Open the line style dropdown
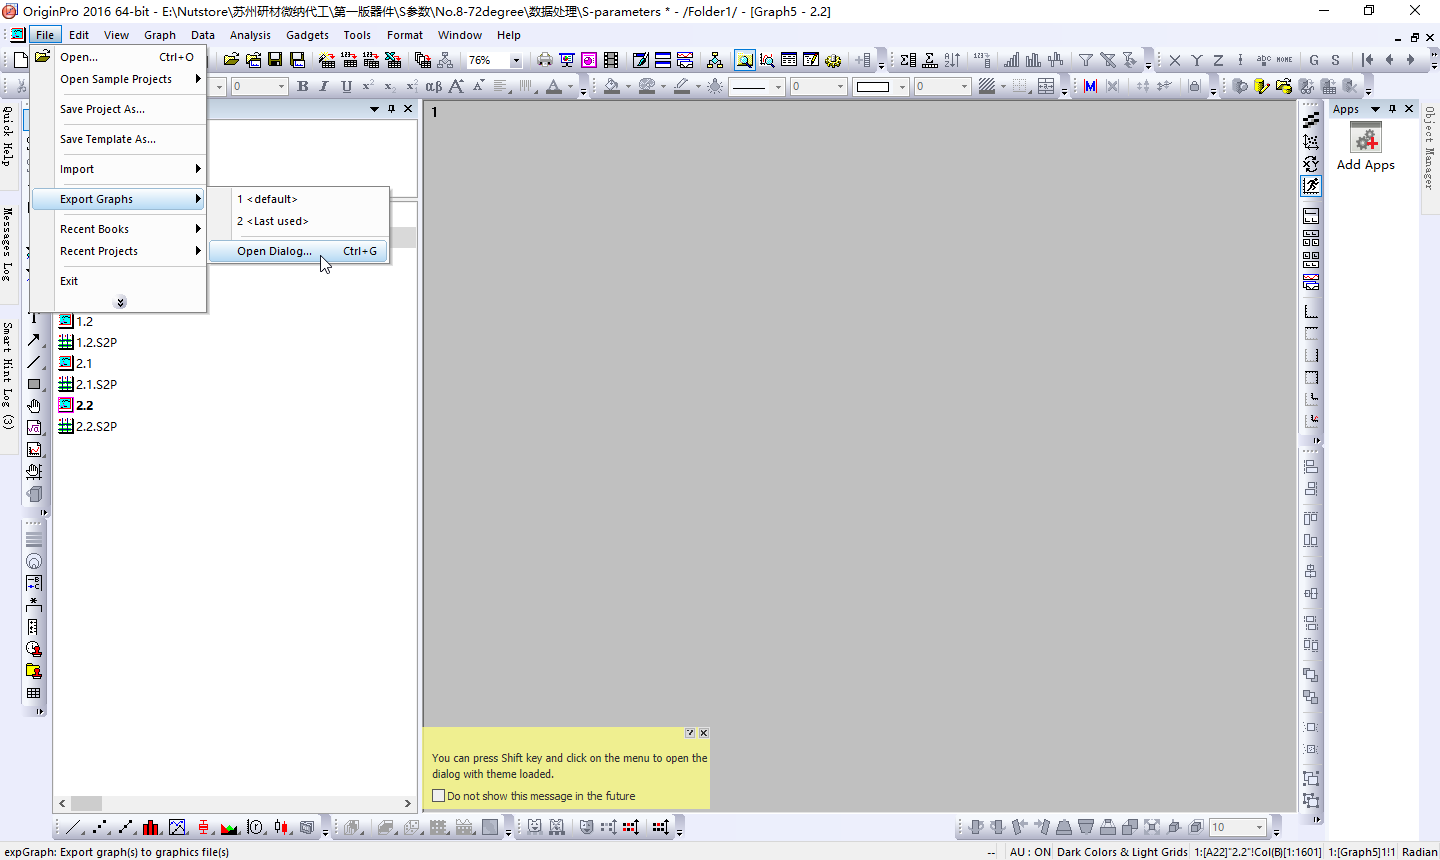 pos(778,87)
